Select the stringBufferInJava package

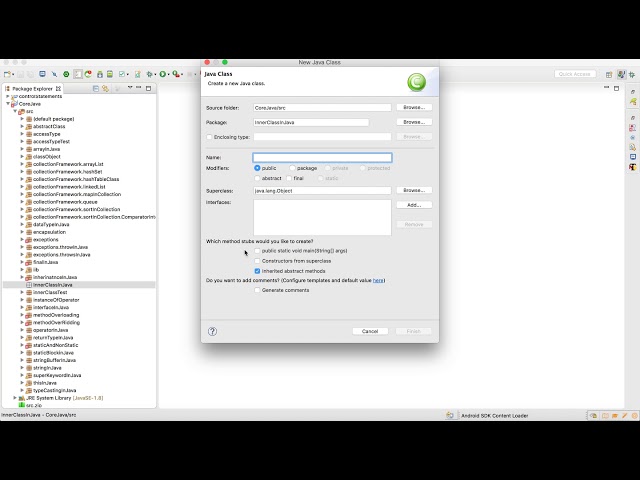pyautogui.click(x=54, y=360)
